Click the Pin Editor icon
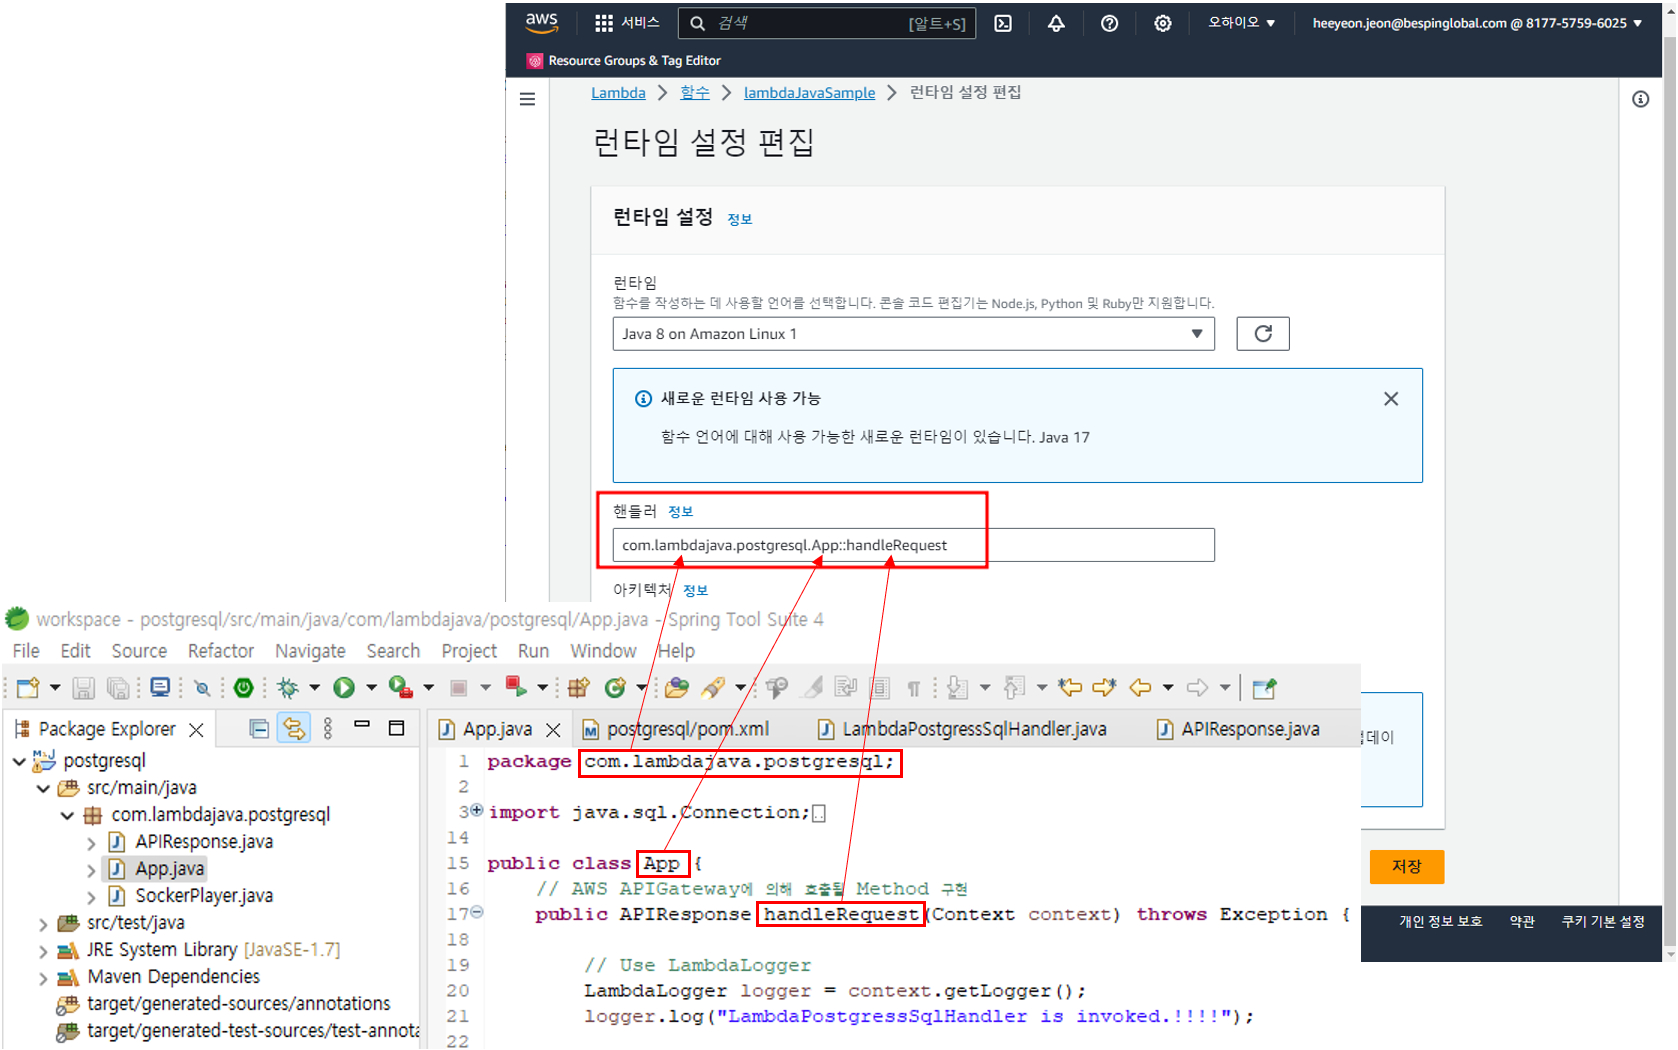Screen dimensions: 1678x1050 [x=1264, y=688]
